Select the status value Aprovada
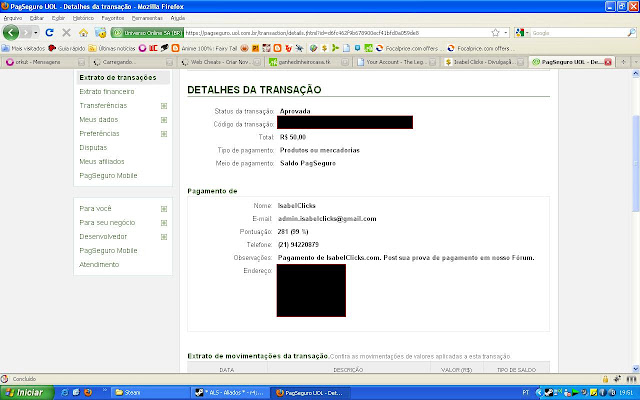Screen dimensions: 640x400 coord(295,111)
